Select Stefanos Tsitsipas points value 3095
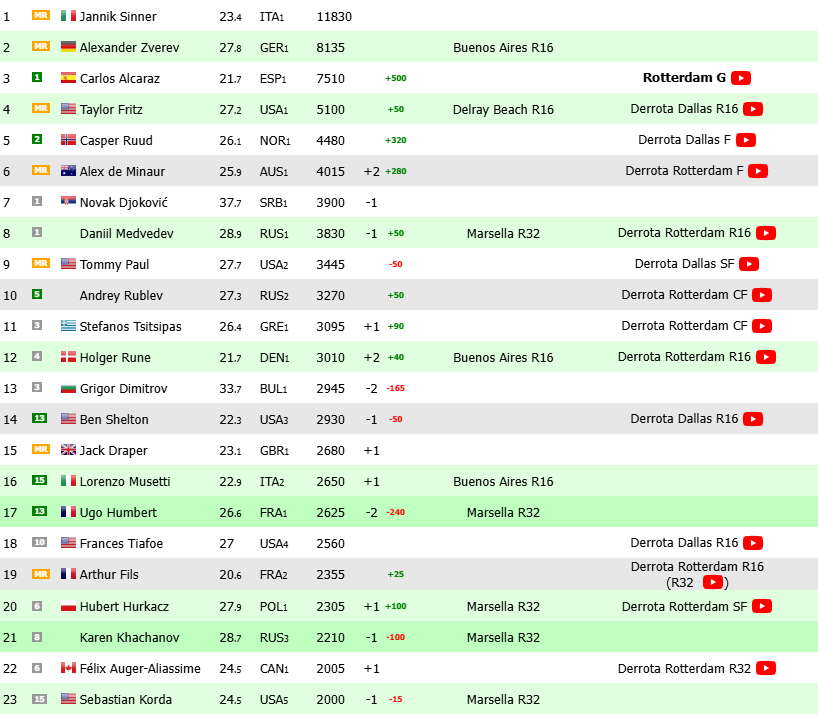 click(x=330, y=327)
